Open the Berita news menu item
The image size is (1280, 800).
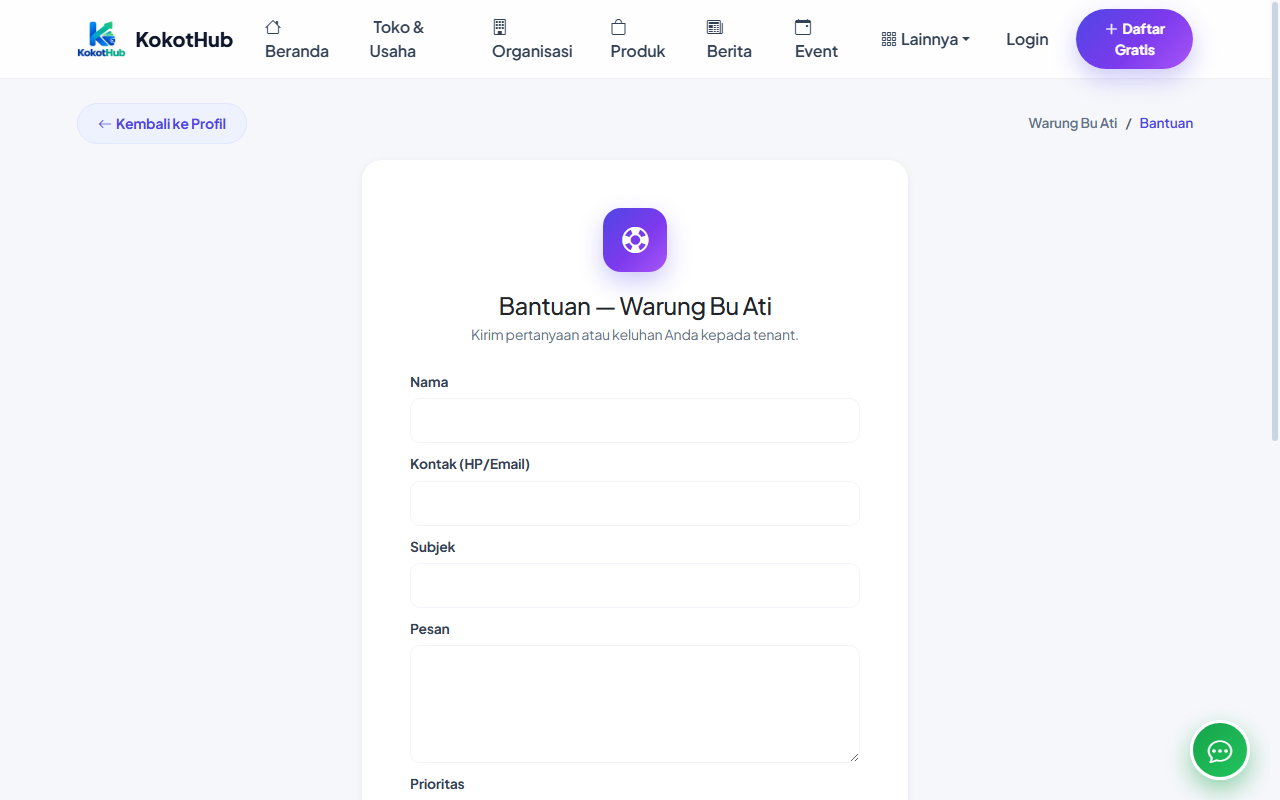point(729,39)
